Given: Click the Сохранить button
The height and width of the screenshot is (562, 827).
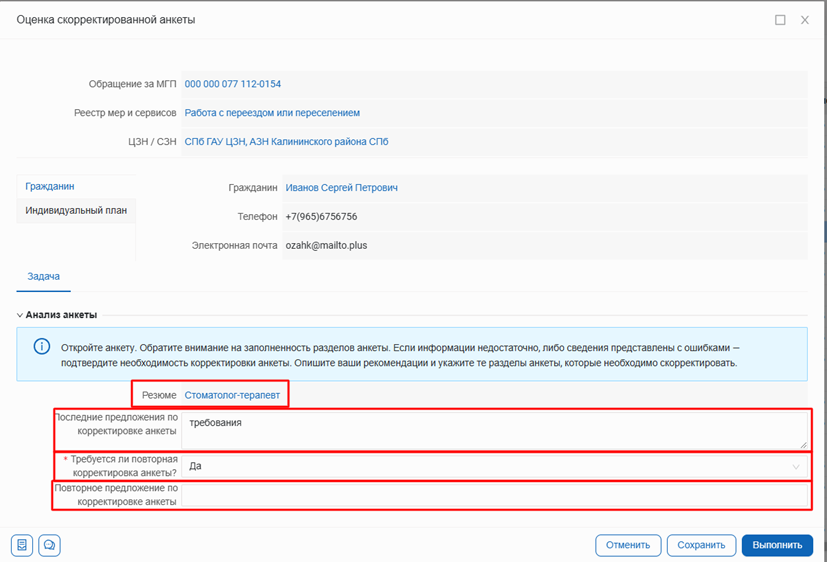Looking at the screenshot, I should 700,545.
